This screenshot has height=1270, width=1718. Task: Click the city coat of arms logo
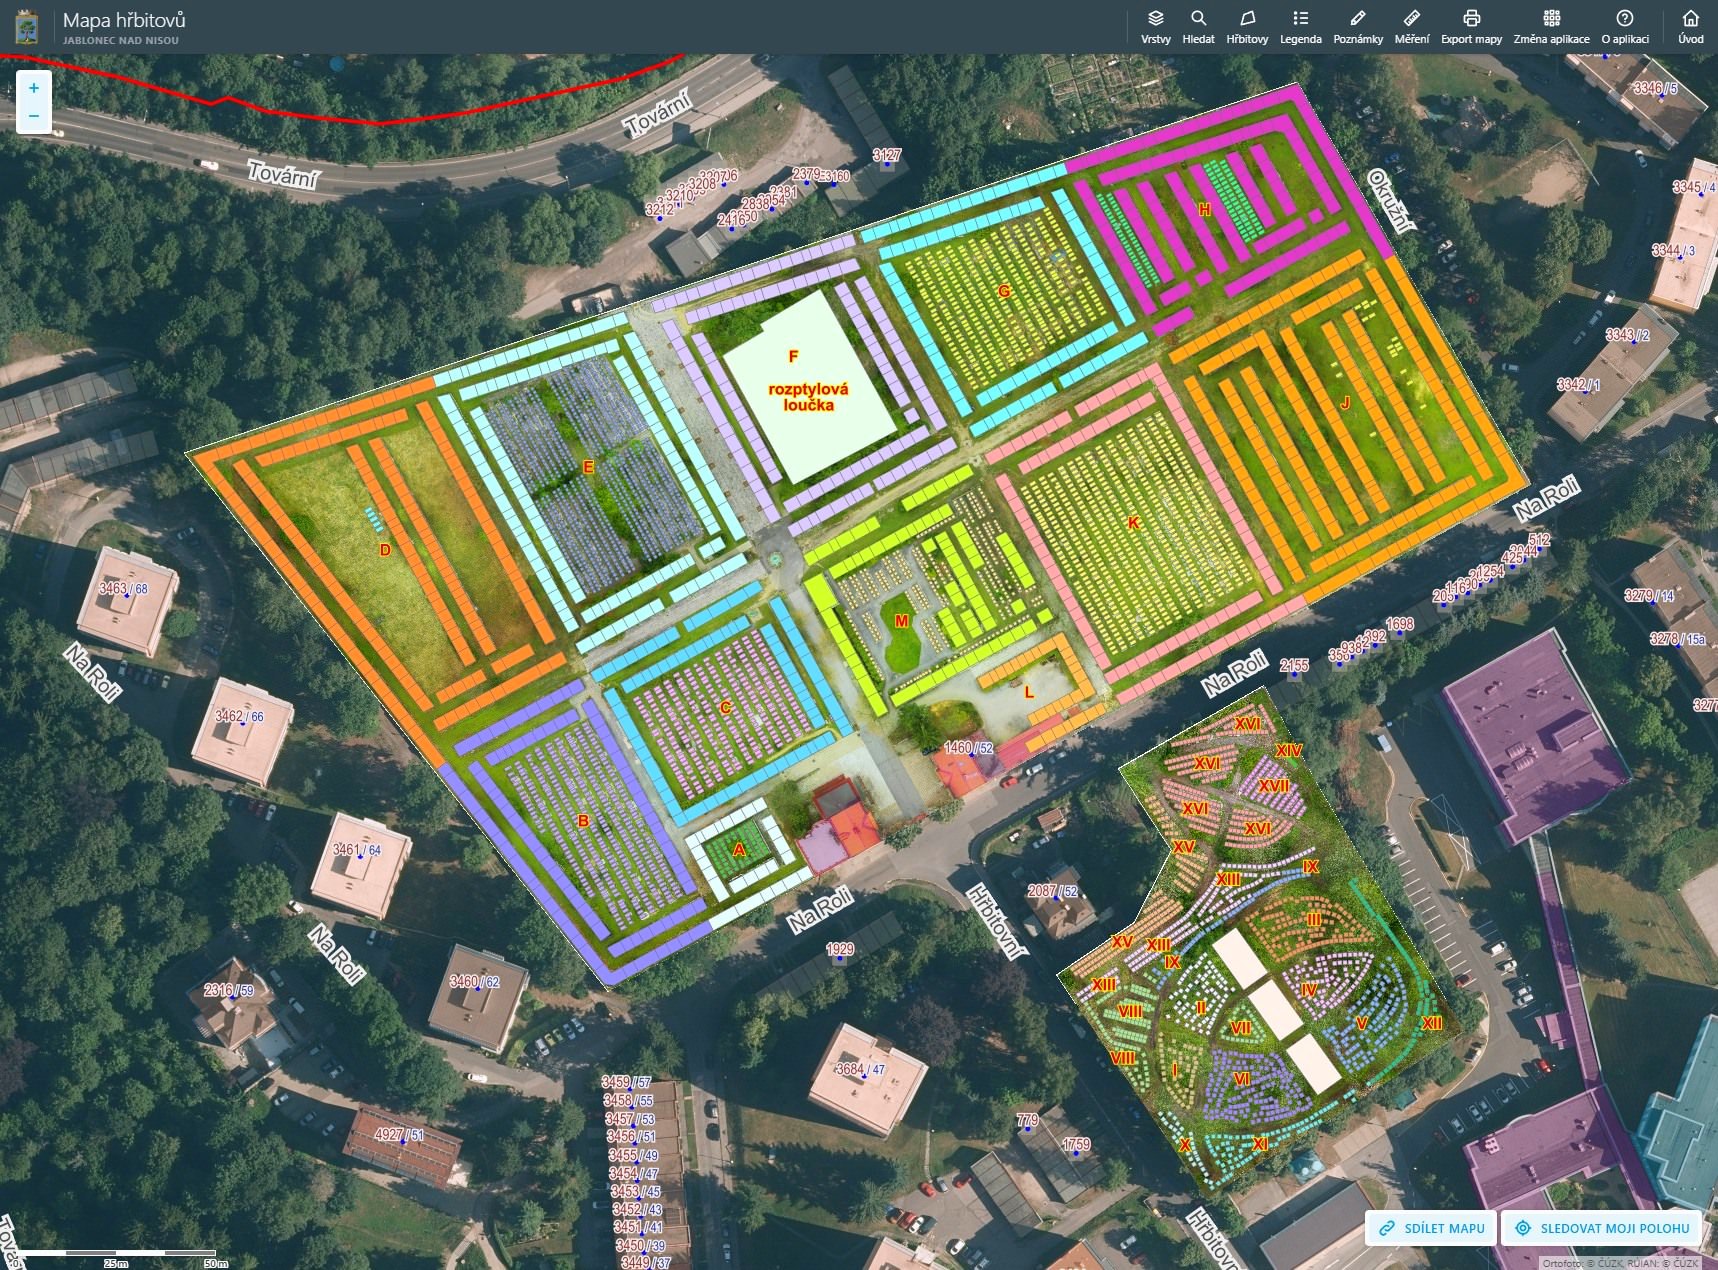[27, 27]
